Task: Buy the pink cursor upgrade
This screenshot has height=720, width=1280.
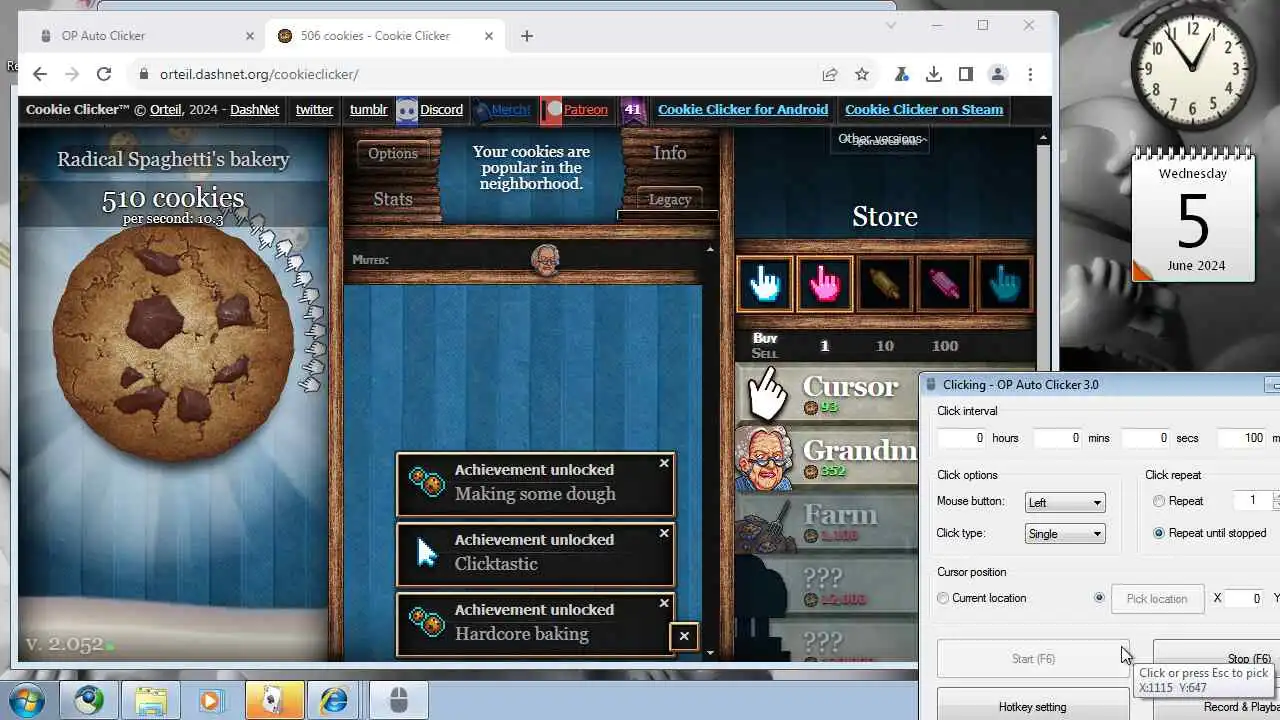Action: click(x=825, y=284)
